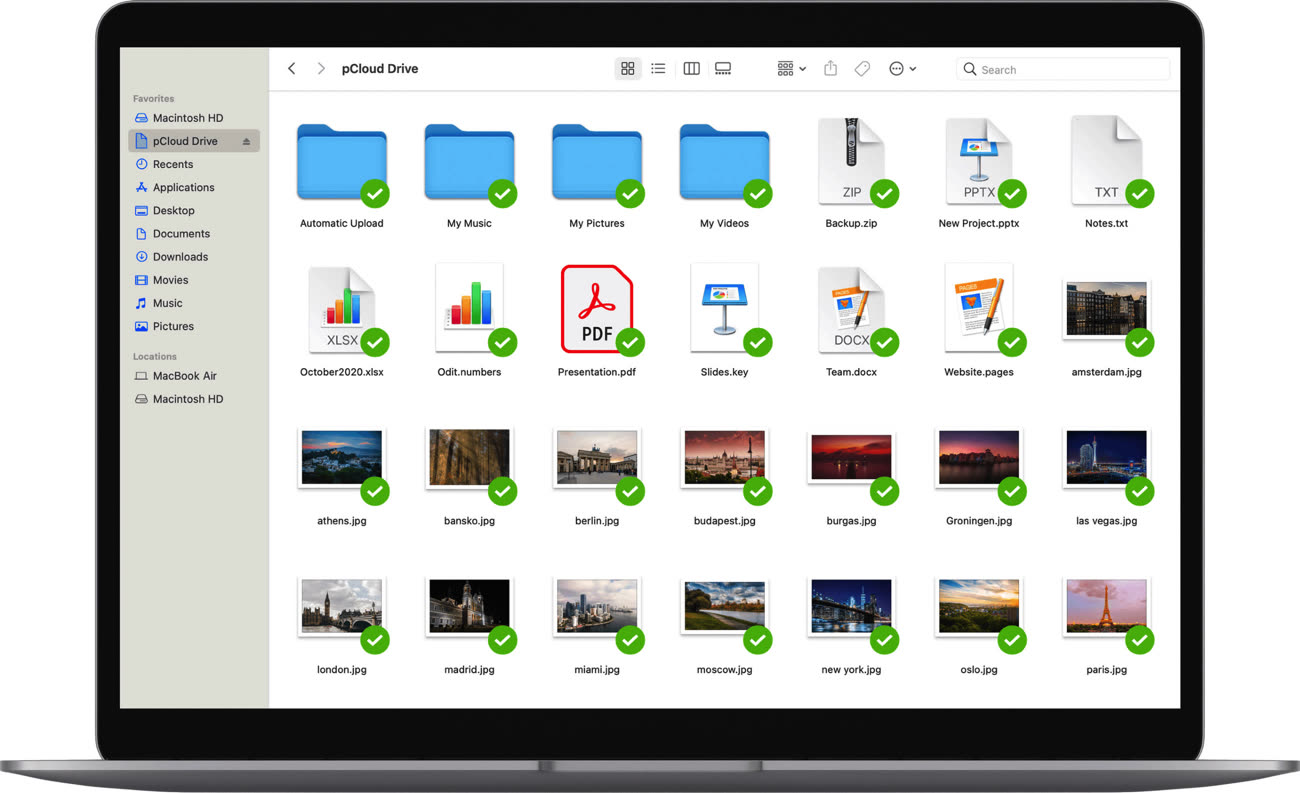The height and width of the screenshot is (793, 1300).
Task: Select the paris.jpg thumbnail
Action: [x=1106, y=606]
